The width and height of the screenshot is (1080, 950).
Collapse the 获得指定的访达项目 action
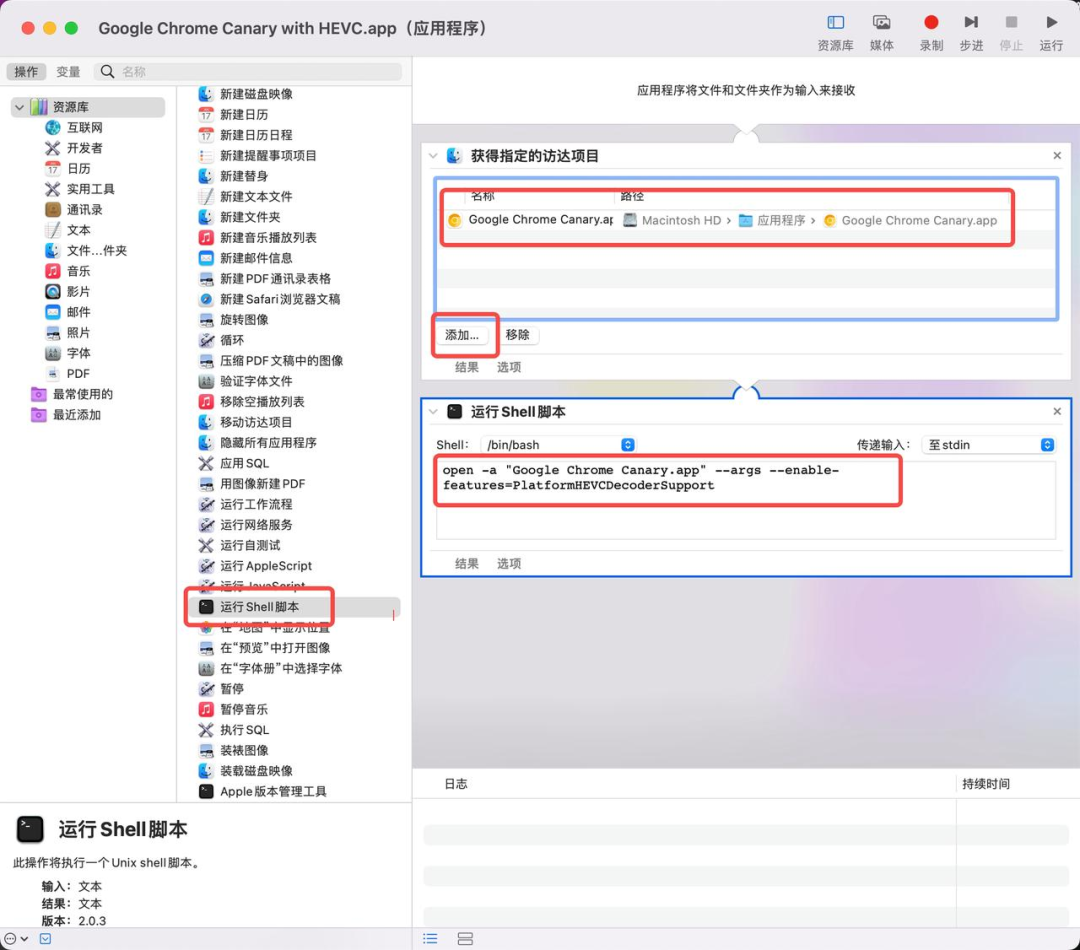[x=434, y=156]
